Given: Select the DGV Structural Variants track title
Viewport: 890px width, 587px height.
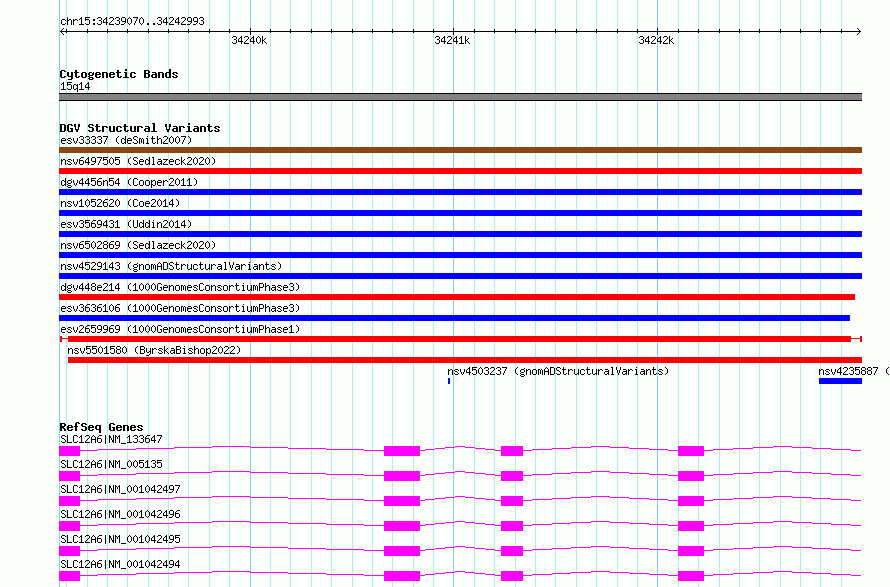Looking at the screenshot, I should [x=140, y=128].
